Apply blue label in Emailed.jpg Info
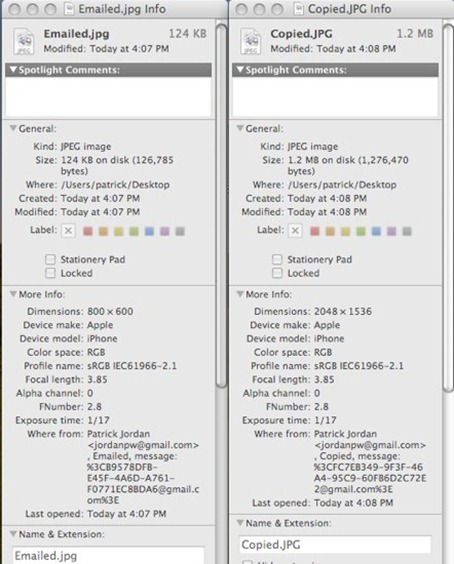This screenshot has width=454, height=564. tap(149, 231)
